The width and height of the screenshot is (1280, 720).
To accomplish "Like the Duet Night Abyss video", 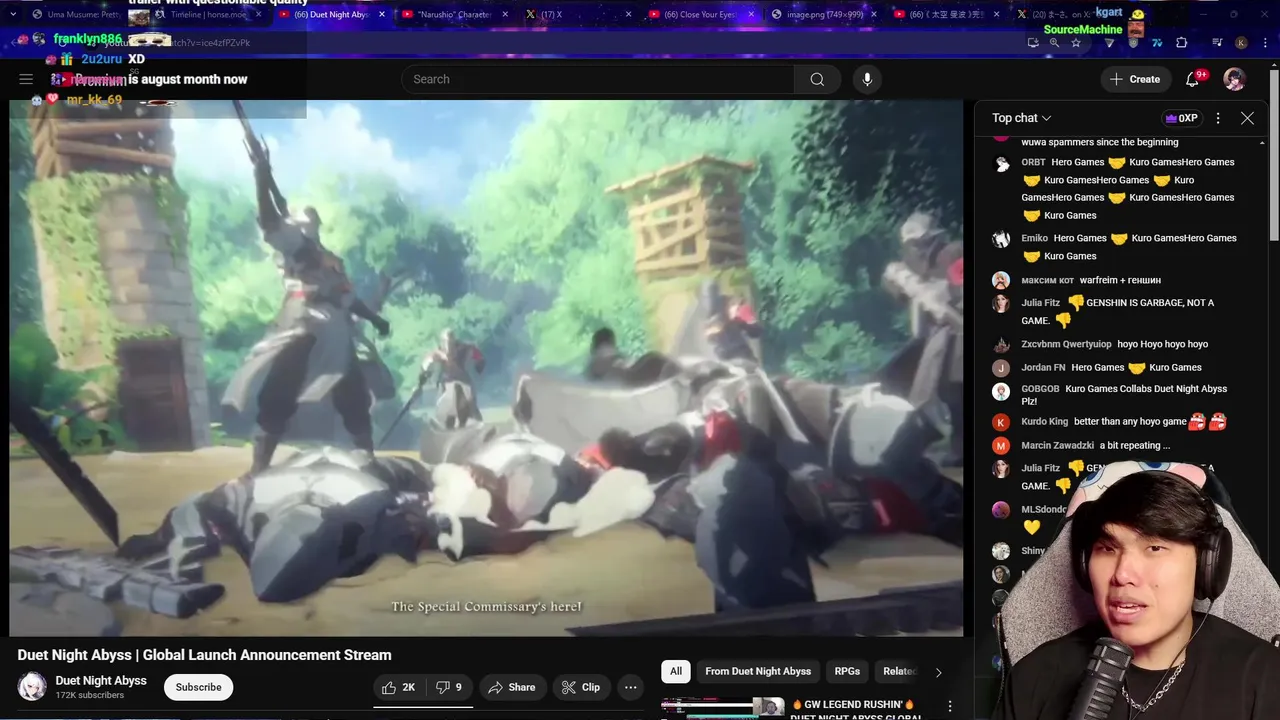I will pyautogui.click(x=397, y=687).
